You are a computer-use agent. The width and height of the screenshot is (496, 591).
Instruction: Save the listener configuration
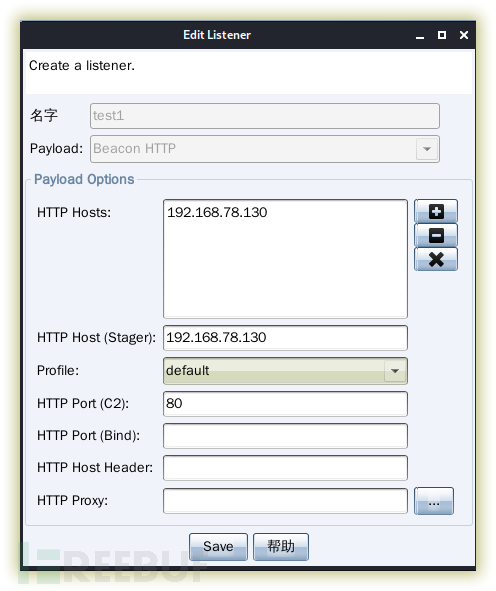pos(218,547)
